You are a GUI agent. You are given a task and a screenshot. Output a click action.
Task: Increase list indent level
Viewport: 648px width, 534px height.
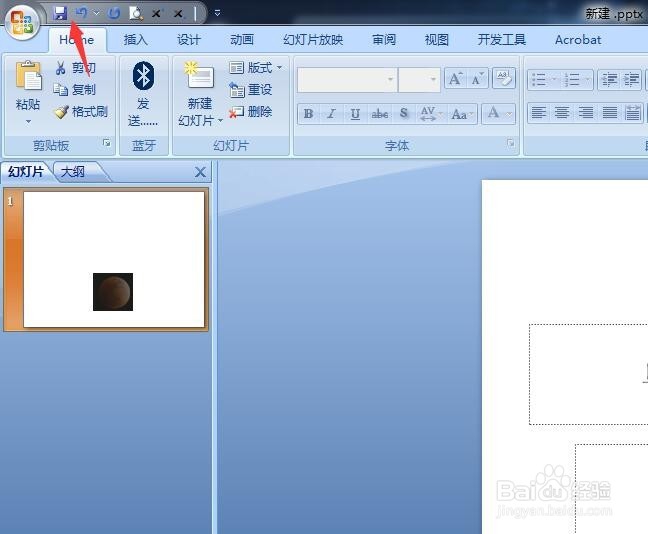coord(631,79)
